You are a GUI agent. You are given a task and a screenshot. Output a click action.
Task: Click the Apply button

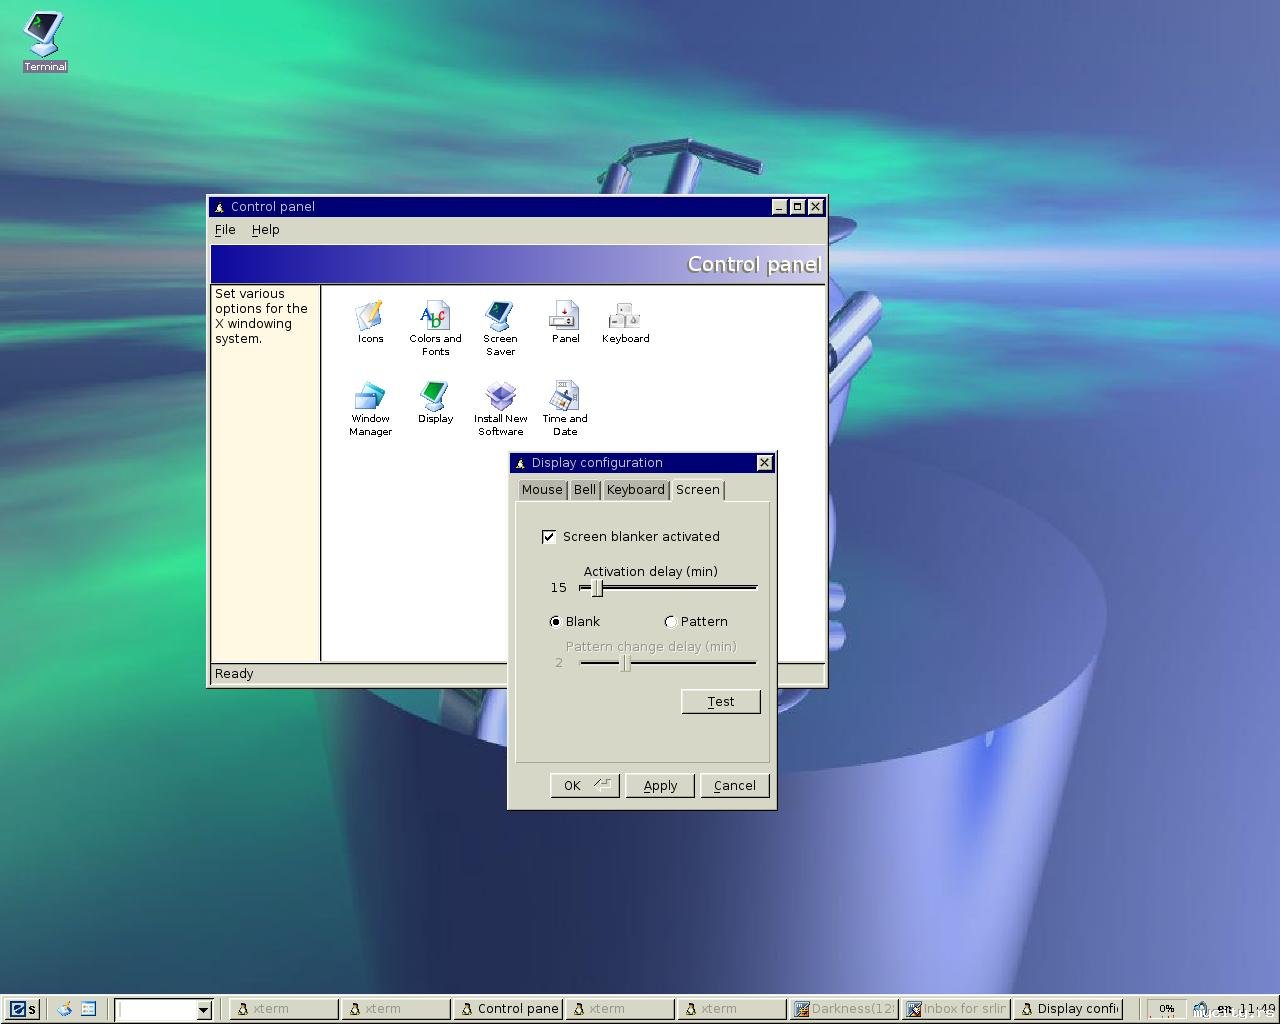(660, 786)
